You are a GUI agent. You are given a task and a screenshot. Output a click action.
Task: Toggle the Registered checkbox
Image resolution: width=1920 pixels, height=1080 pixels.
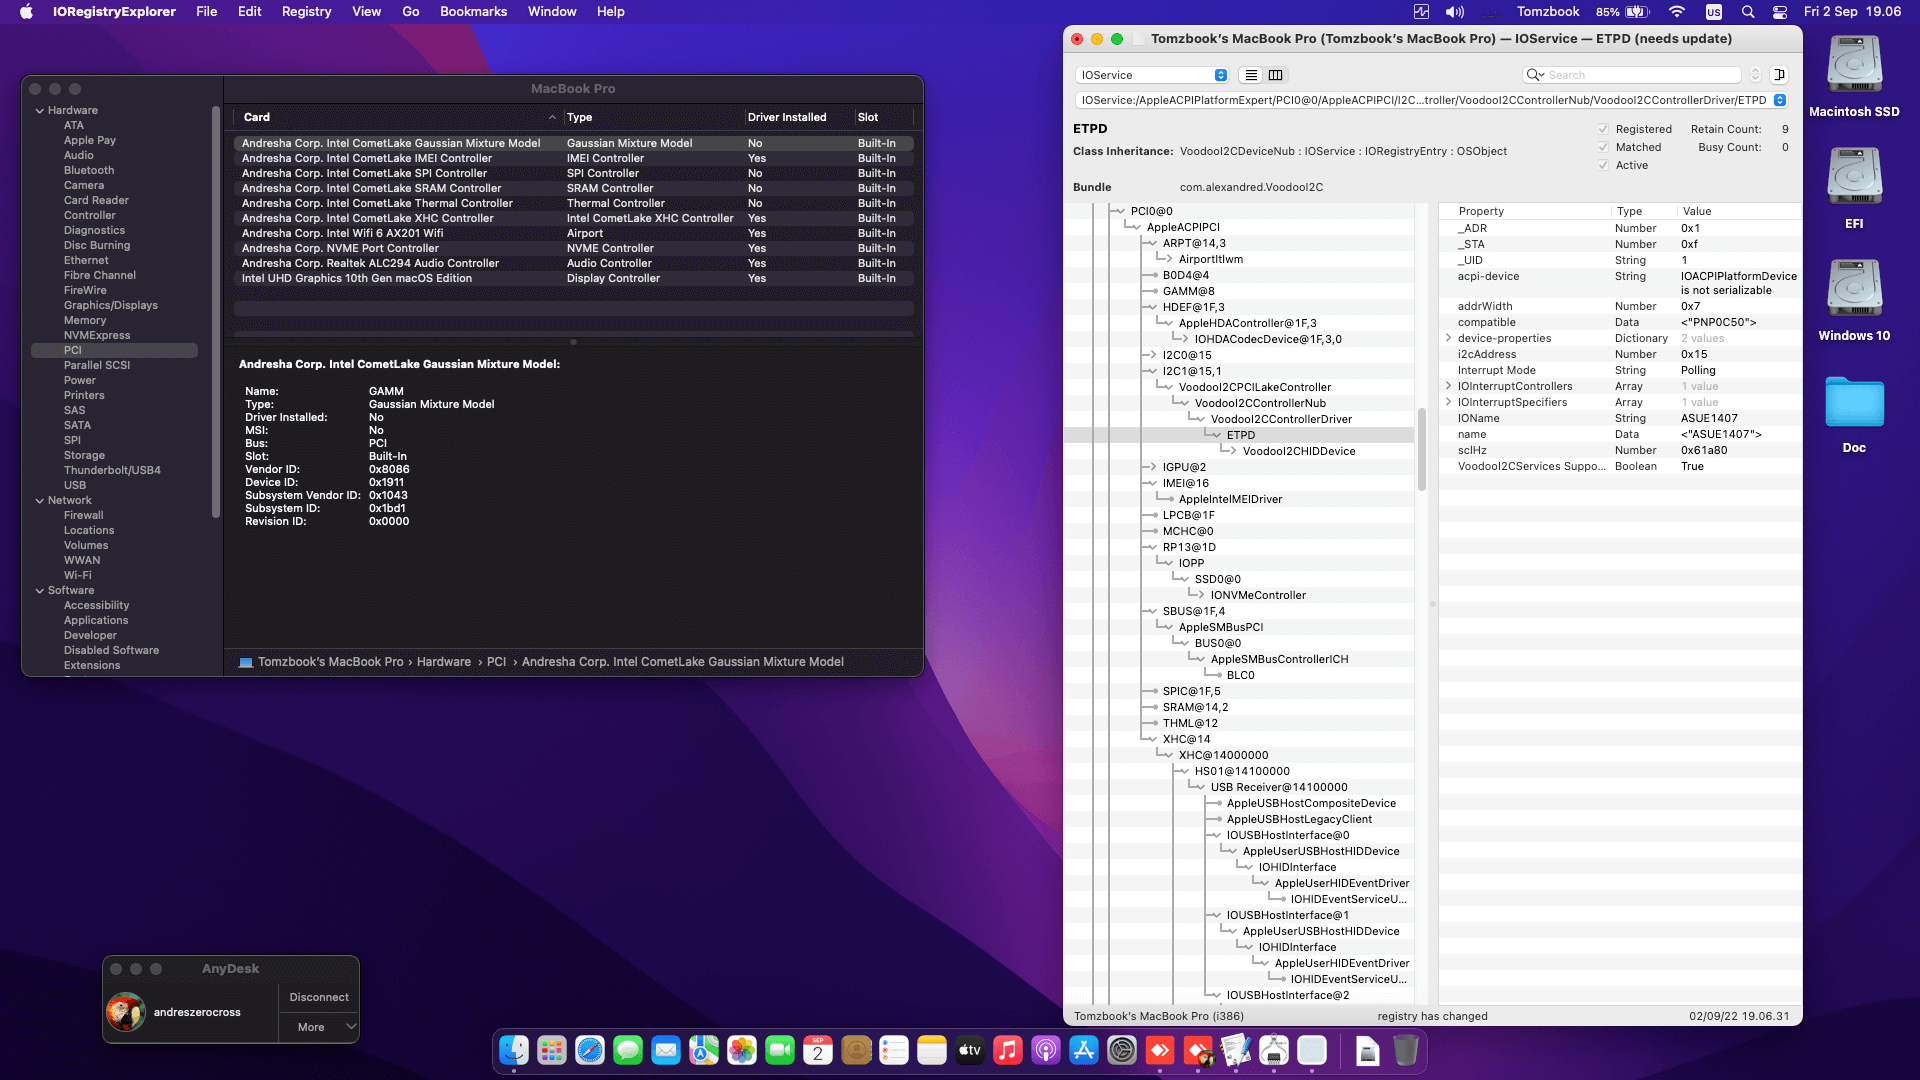(x=1603, y=129)
